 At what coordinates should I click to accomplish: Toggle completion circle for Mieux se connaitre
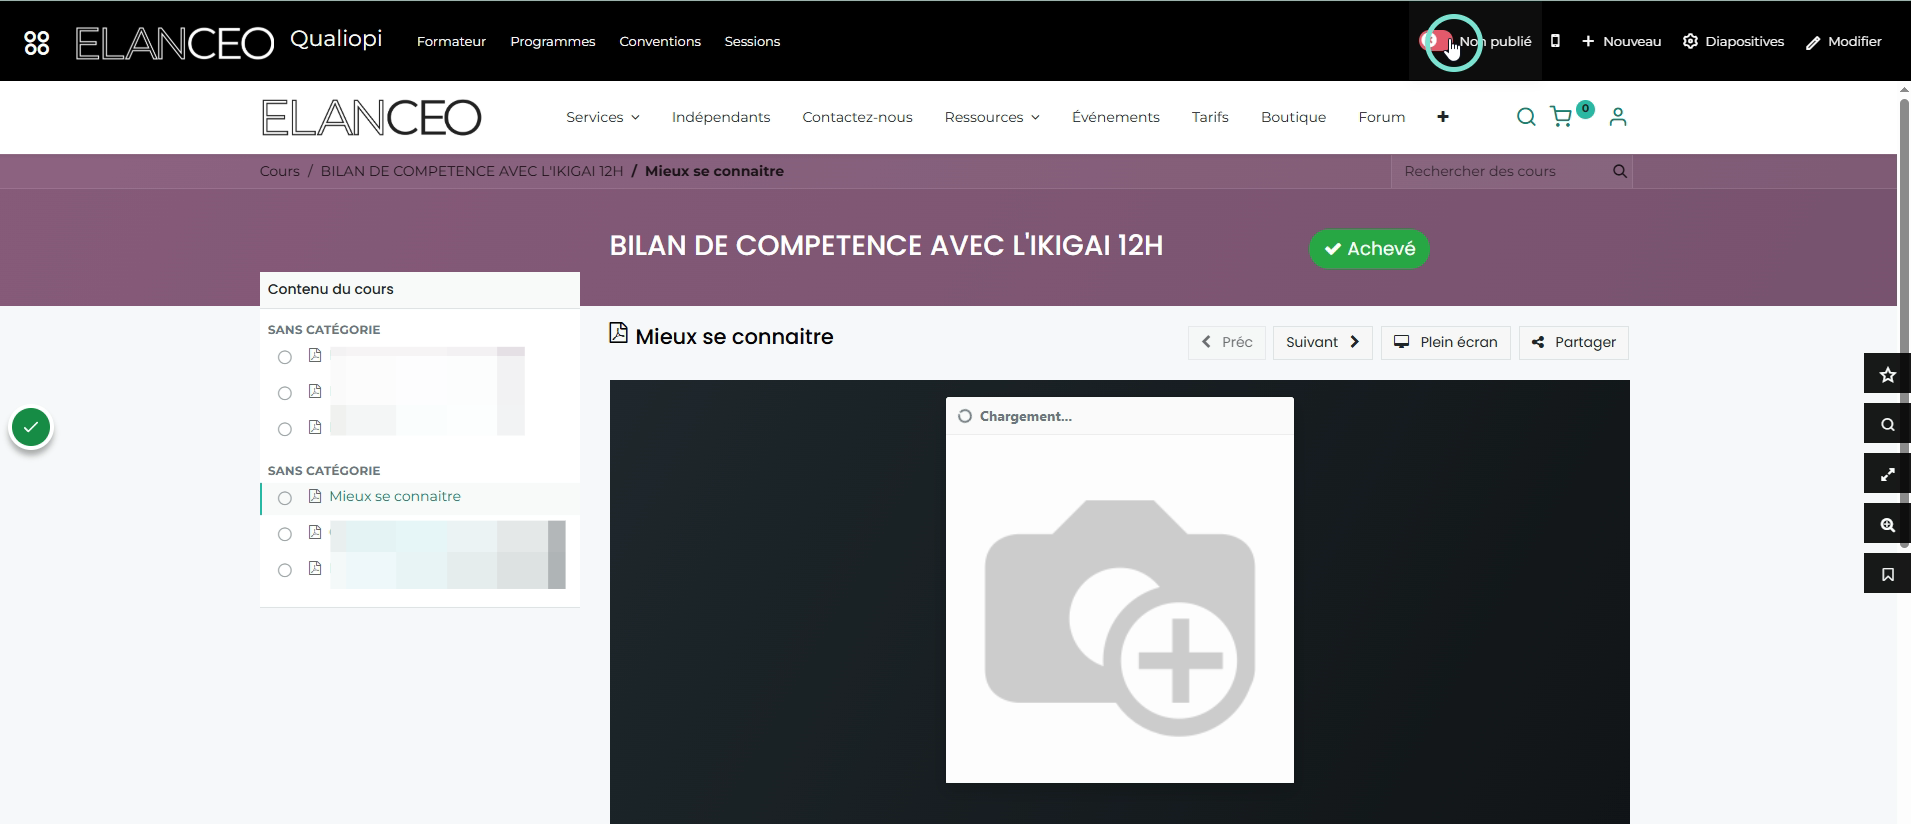coord(285,498)
